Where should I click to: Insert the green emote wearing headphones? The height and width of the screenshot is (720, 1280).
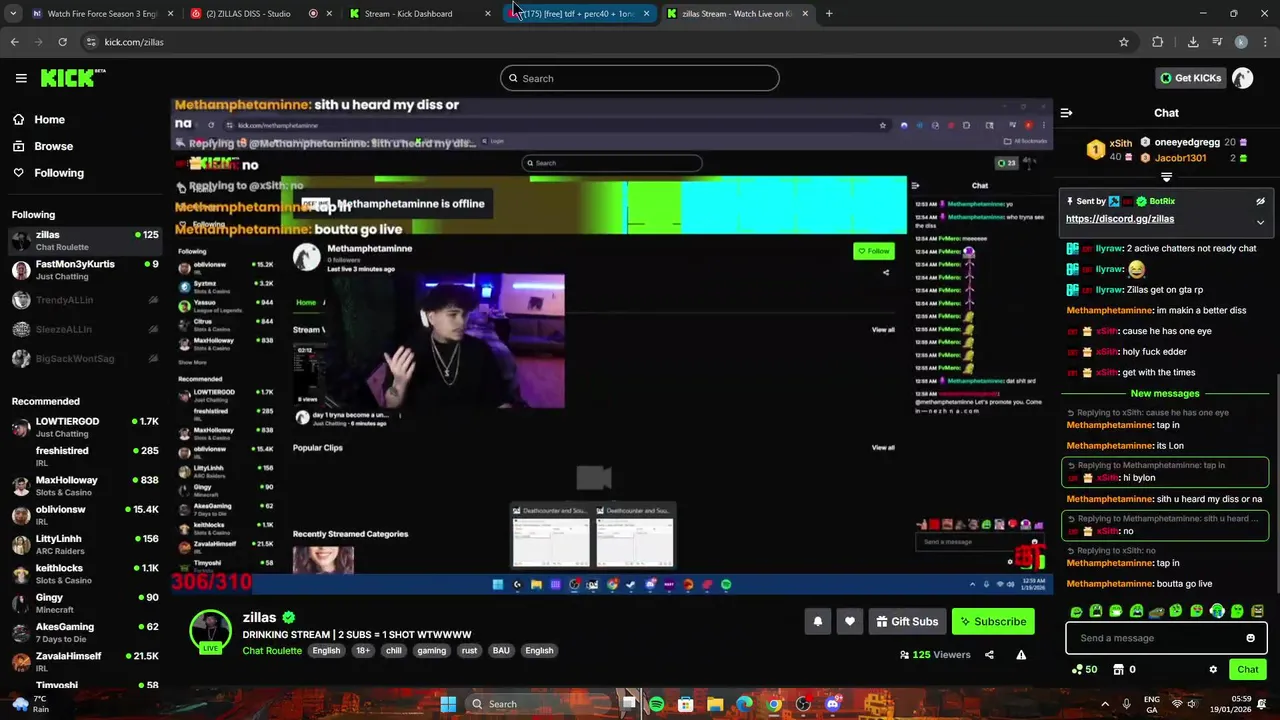(x=1217, y=611)
